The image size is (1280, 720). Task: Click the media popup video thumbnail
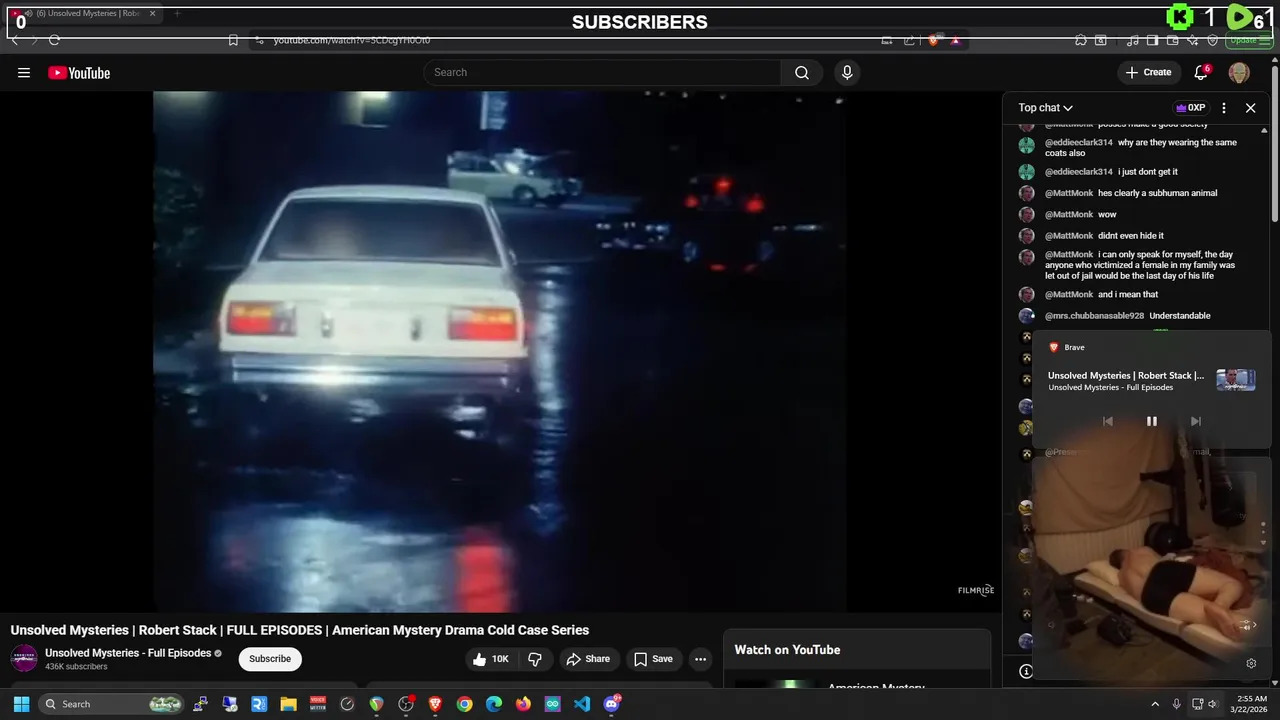1236,380
